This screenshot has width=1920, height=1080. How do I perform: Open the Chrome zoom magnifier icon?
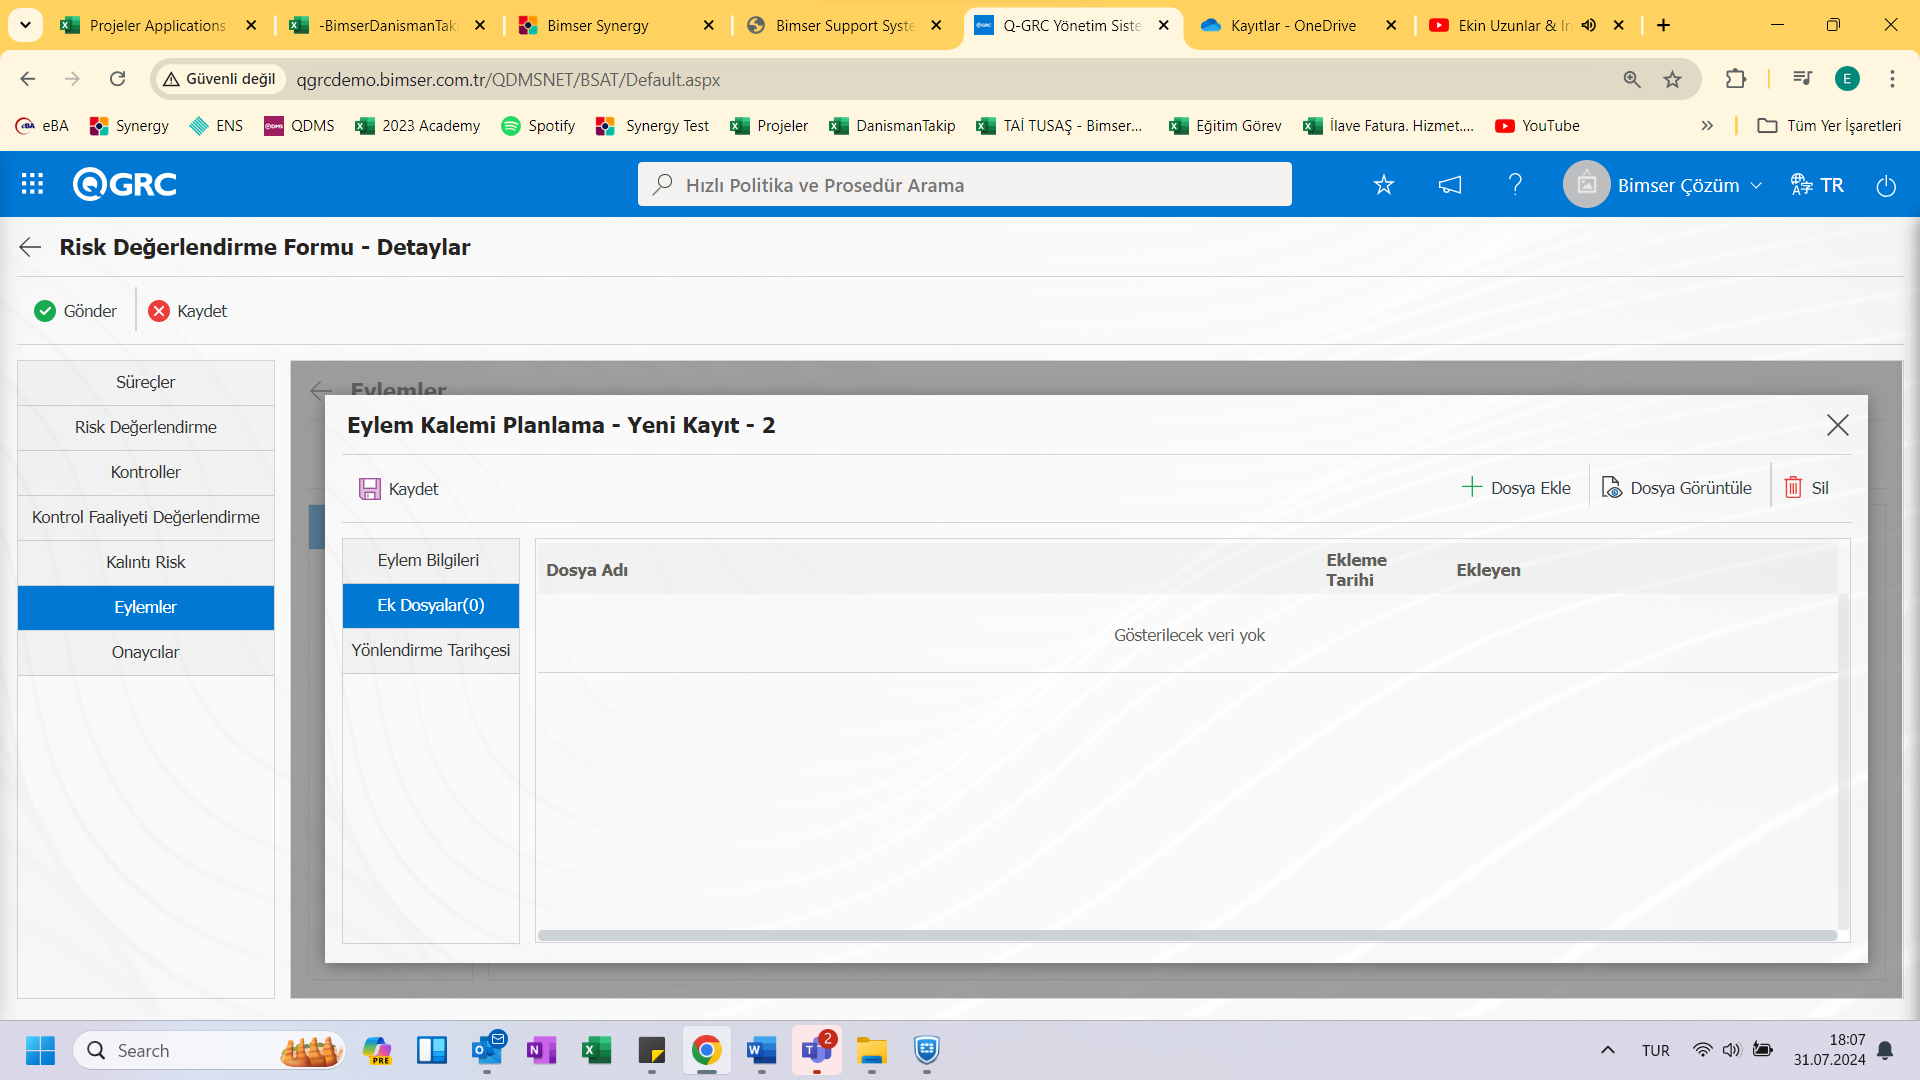coord(1632,79)
